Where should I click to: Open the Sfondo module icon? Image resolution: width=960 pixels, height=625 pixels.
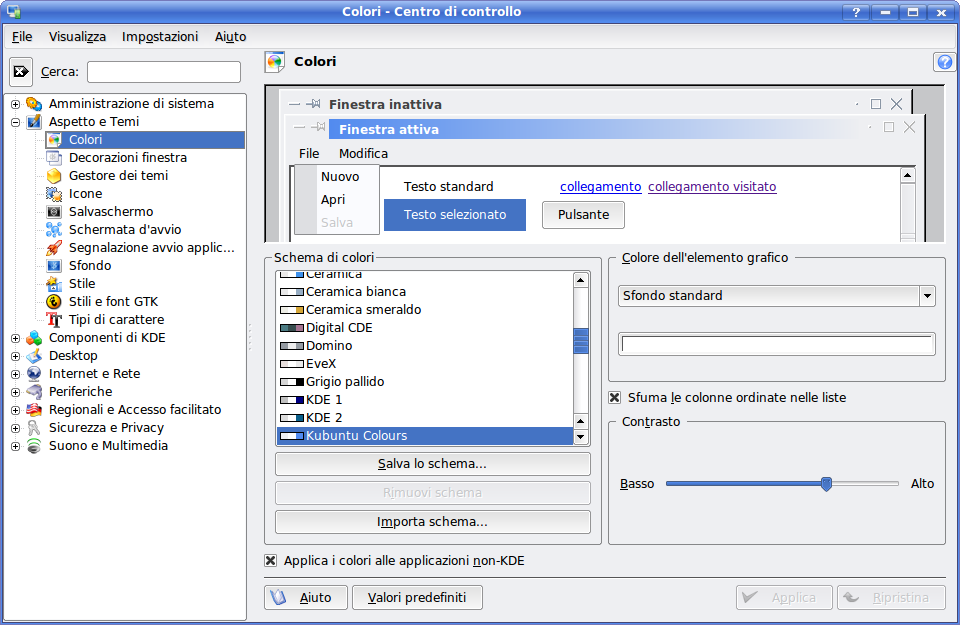[x=54, y=266]
